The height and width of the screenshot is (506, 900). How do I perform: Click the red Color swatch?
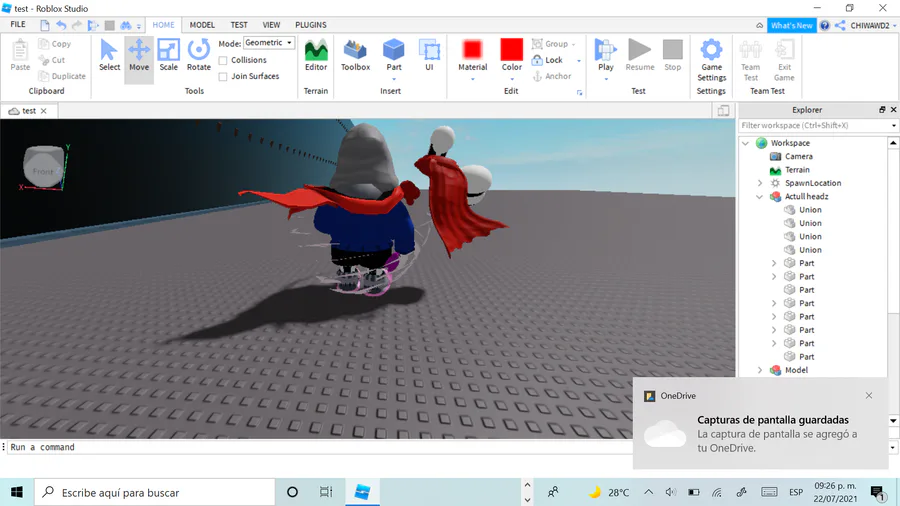tap(511, 49)
